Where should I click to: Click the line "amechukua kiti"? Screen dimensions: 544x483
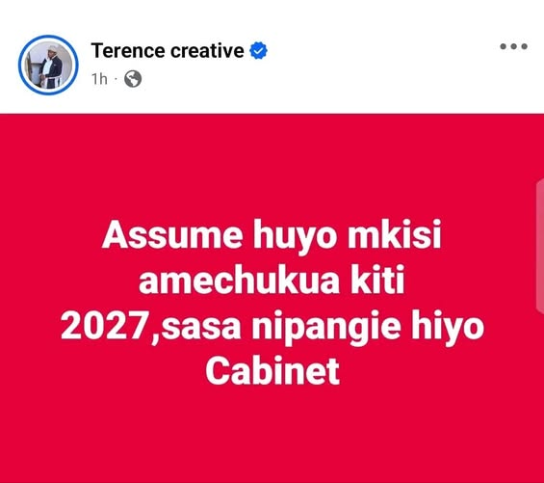pyautogui.click(x=272, y=280)
